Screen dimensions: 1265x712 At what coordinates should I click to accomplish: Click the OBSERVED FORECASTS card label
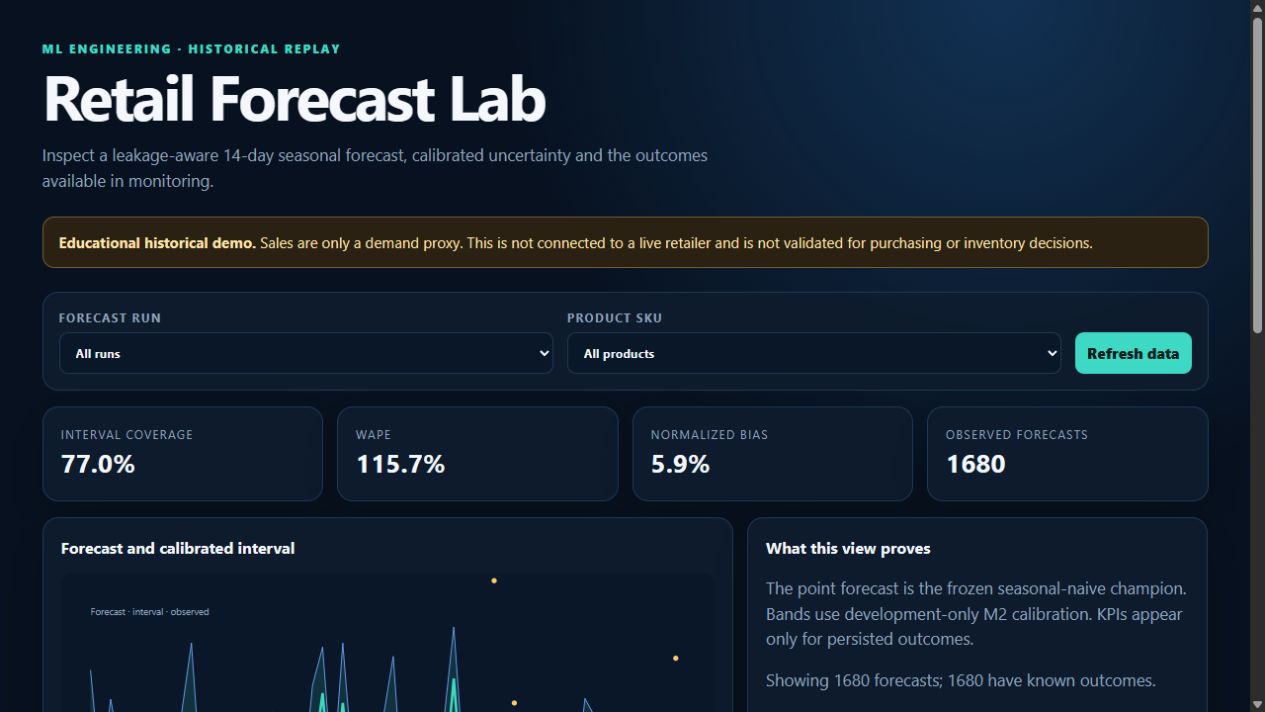[x=1017, y=435]
